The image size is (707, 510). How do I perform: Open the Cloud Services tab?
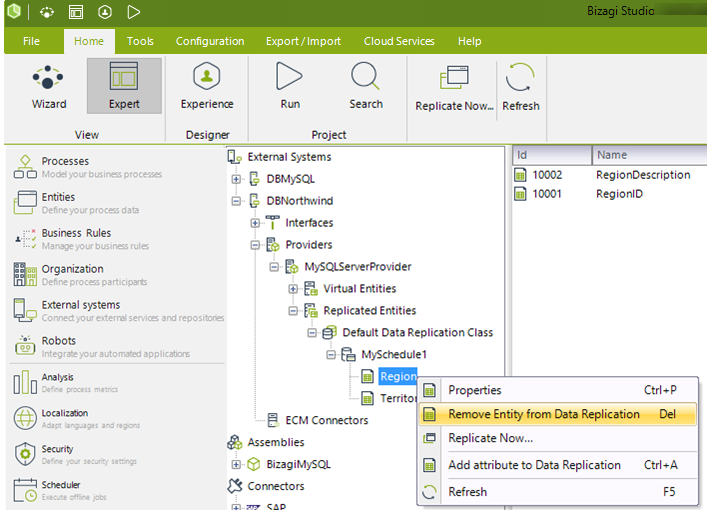point(399,41)
